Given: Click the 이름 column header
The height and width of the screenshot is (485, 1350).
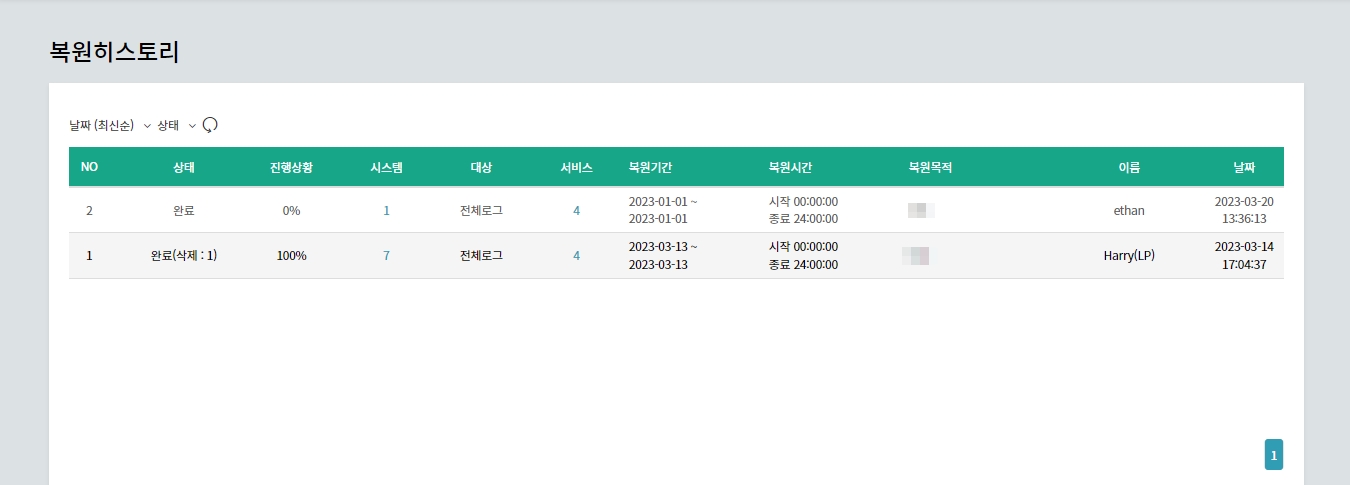Looking at the screenshot, I should [1128, 167].
